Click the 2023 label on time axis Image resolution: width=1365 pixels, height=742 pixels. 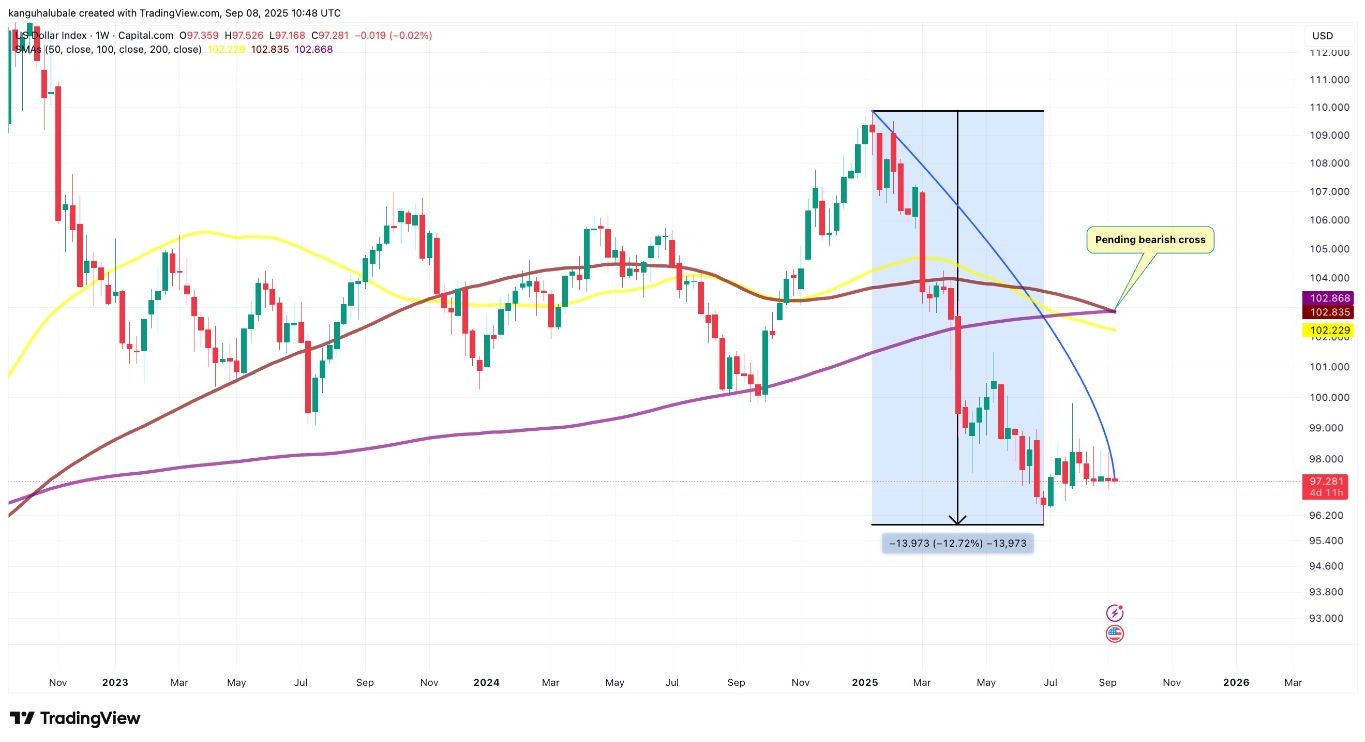click(x=115, y=683)
